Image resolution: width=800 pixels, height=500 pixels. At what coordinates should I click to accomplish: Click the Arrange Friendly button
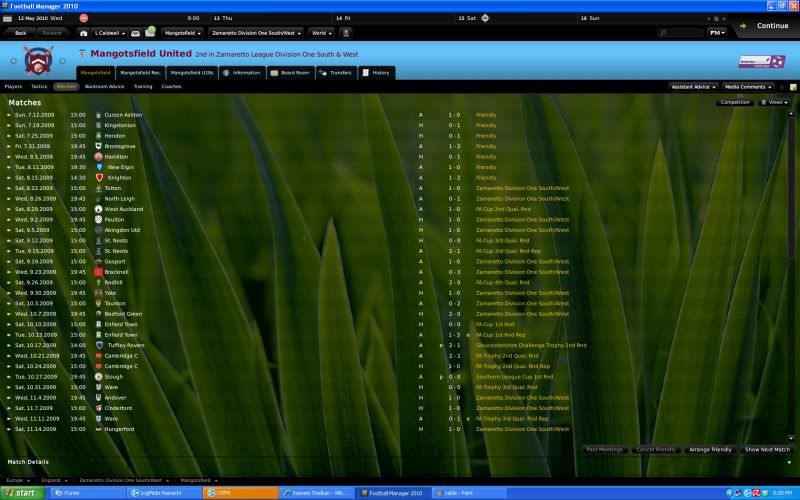(711, 450)
